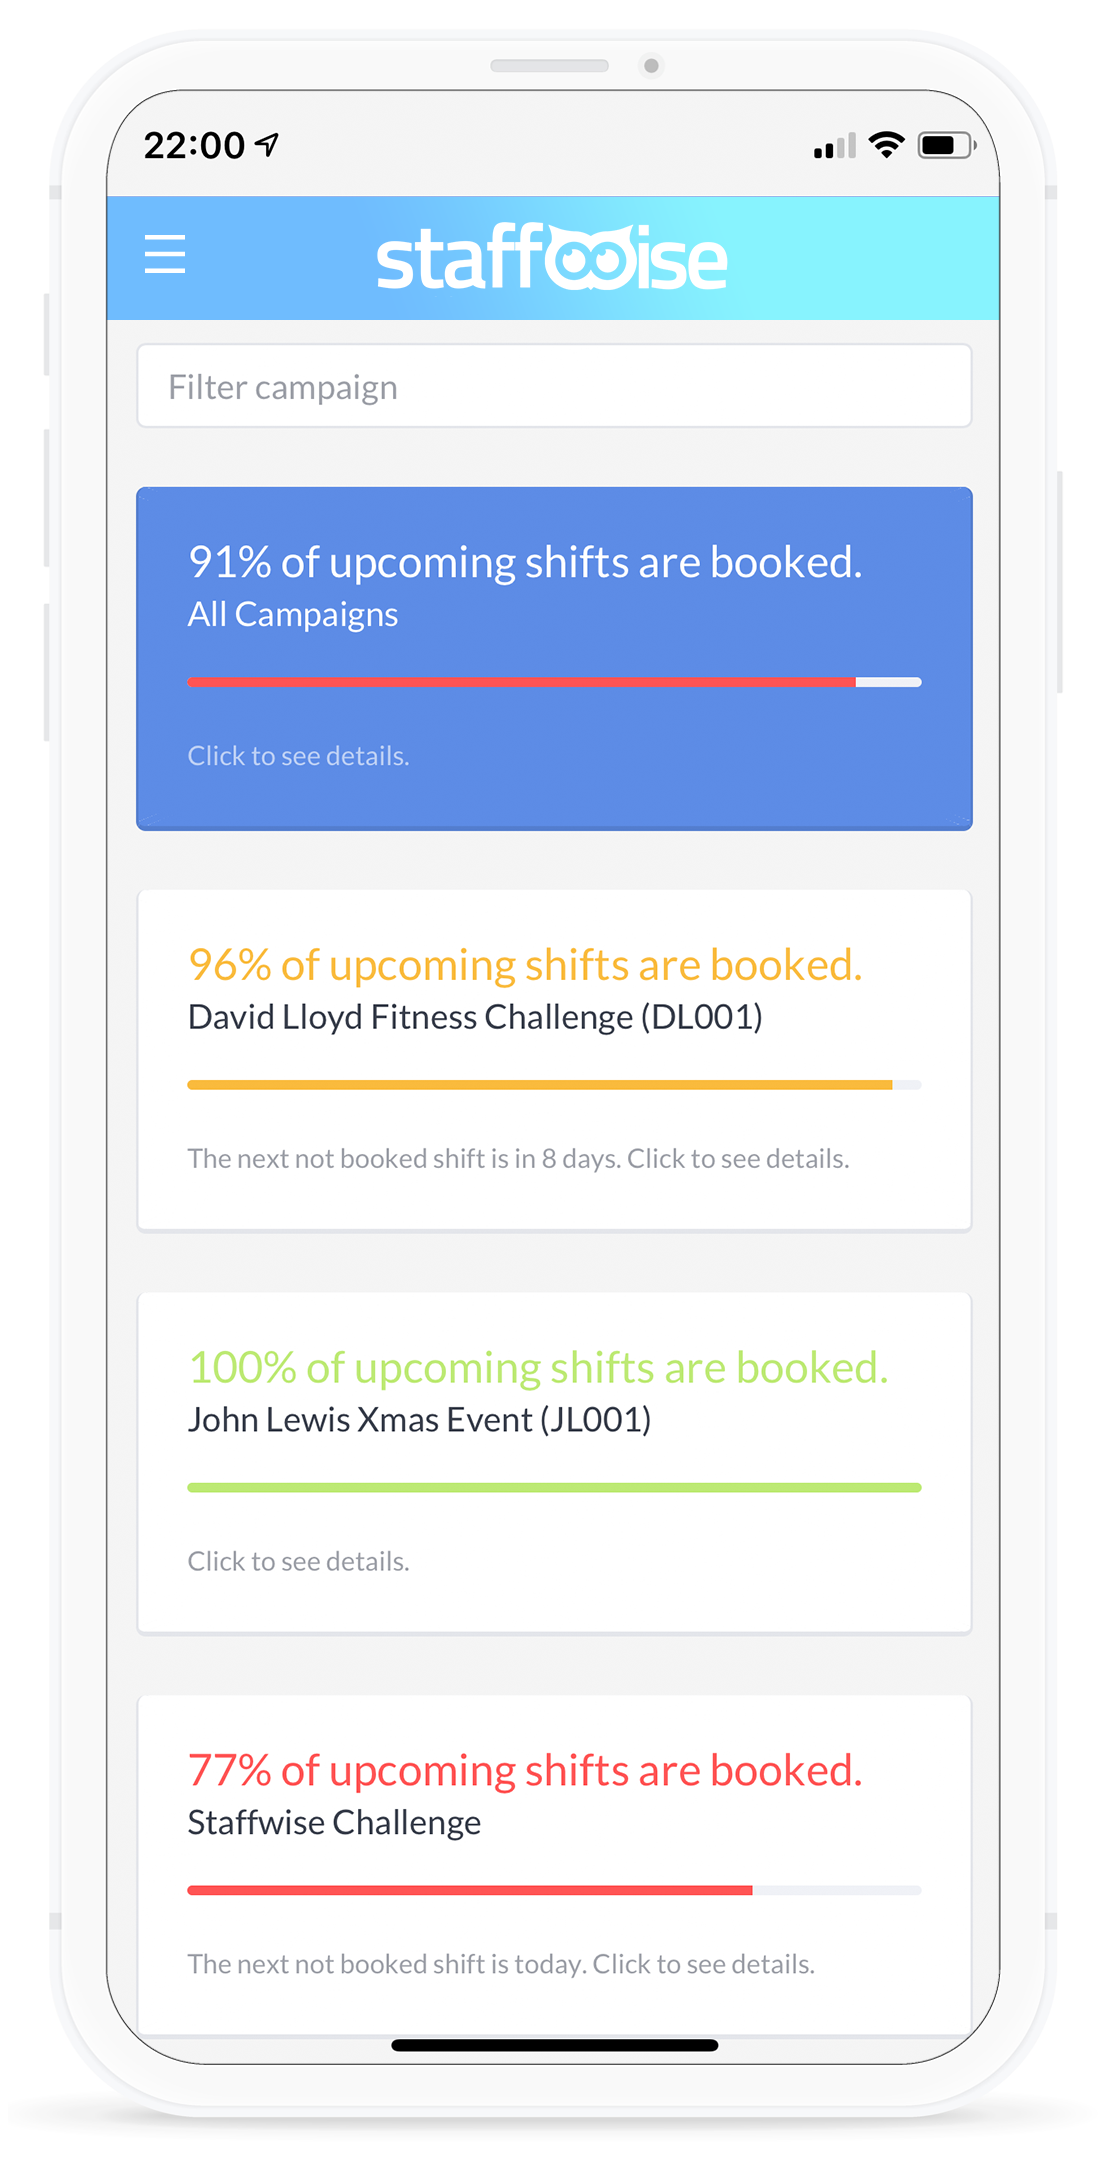Click the battery indicator in the status bar
This screenshot has width=1102, height=2184.
pos(945,145)
